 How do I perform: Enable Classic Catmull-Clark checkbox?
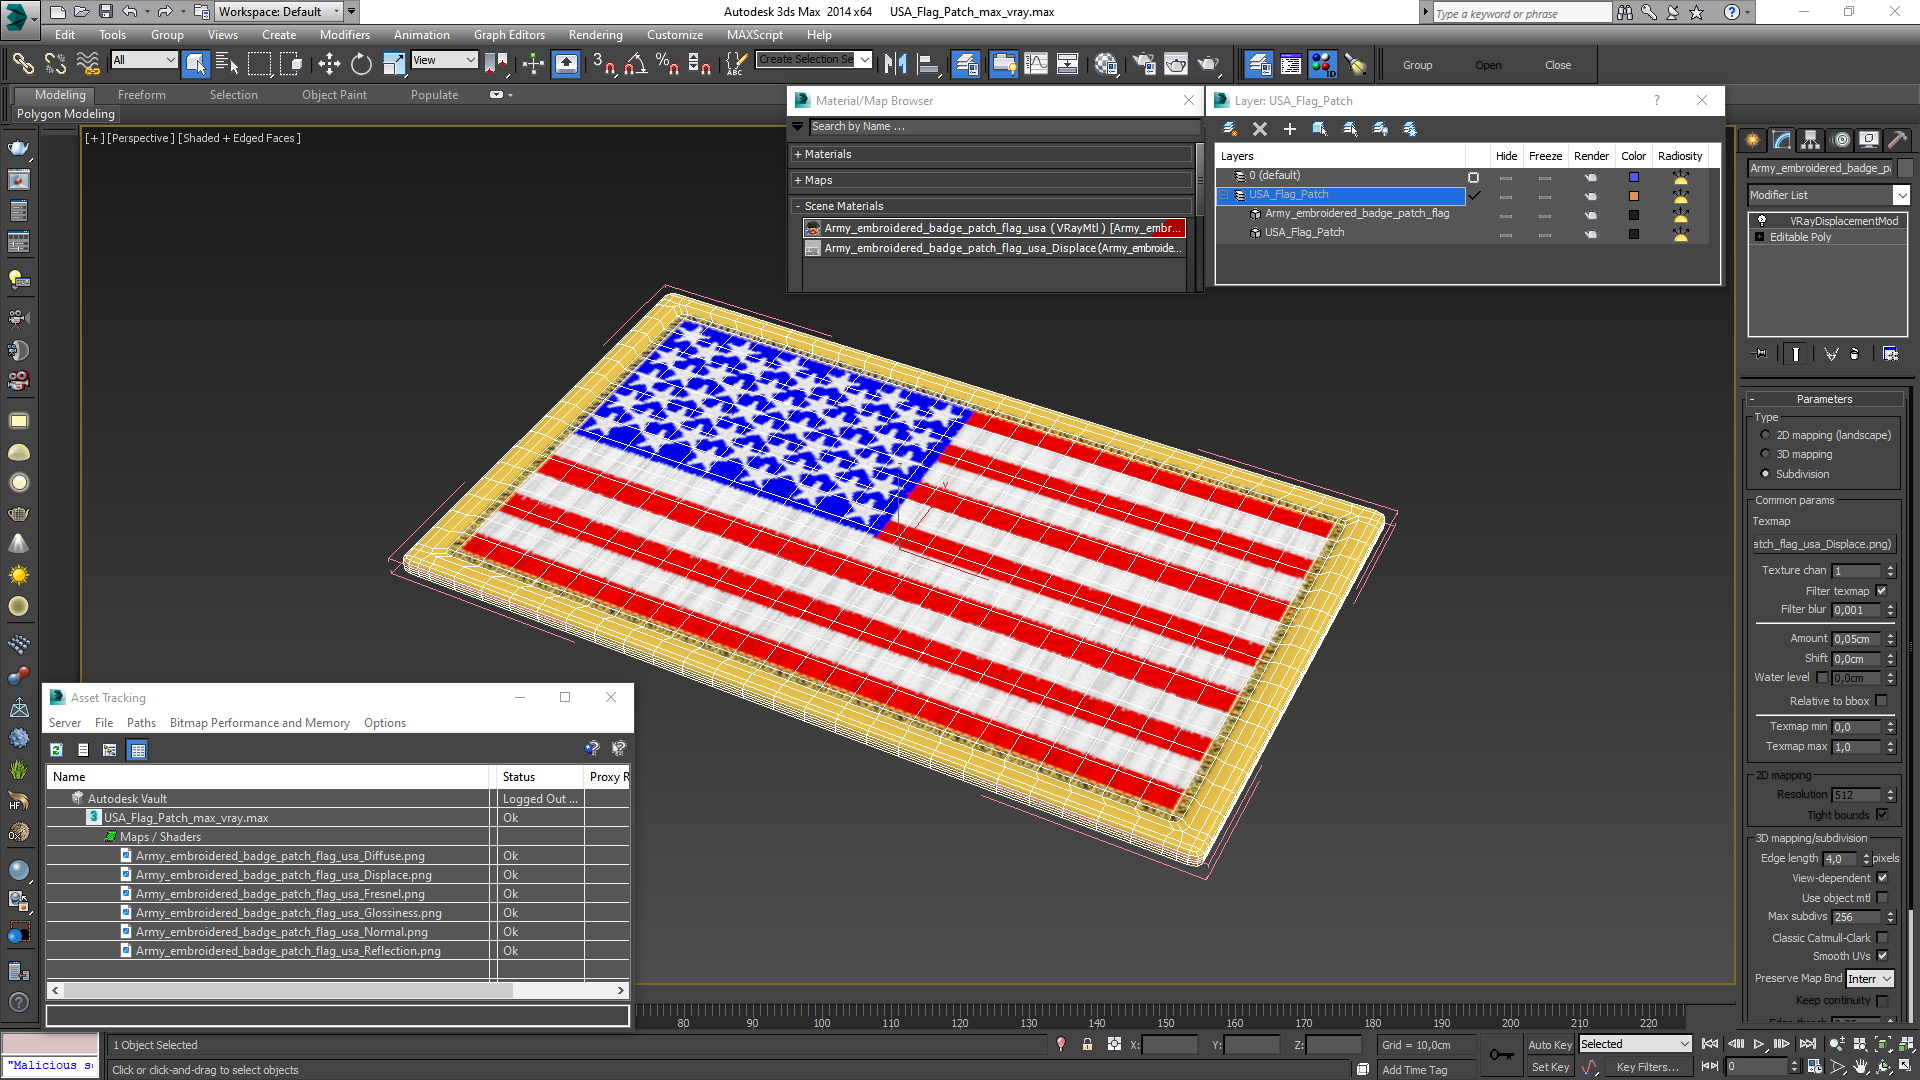[1882, 938]
